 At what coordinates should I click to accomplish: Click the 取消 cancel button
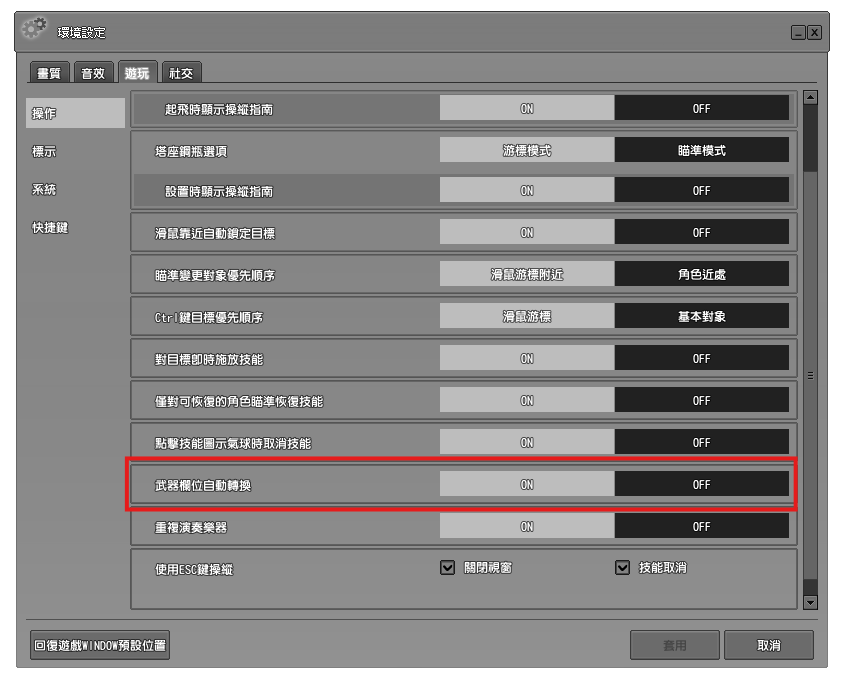click(769, 645)
